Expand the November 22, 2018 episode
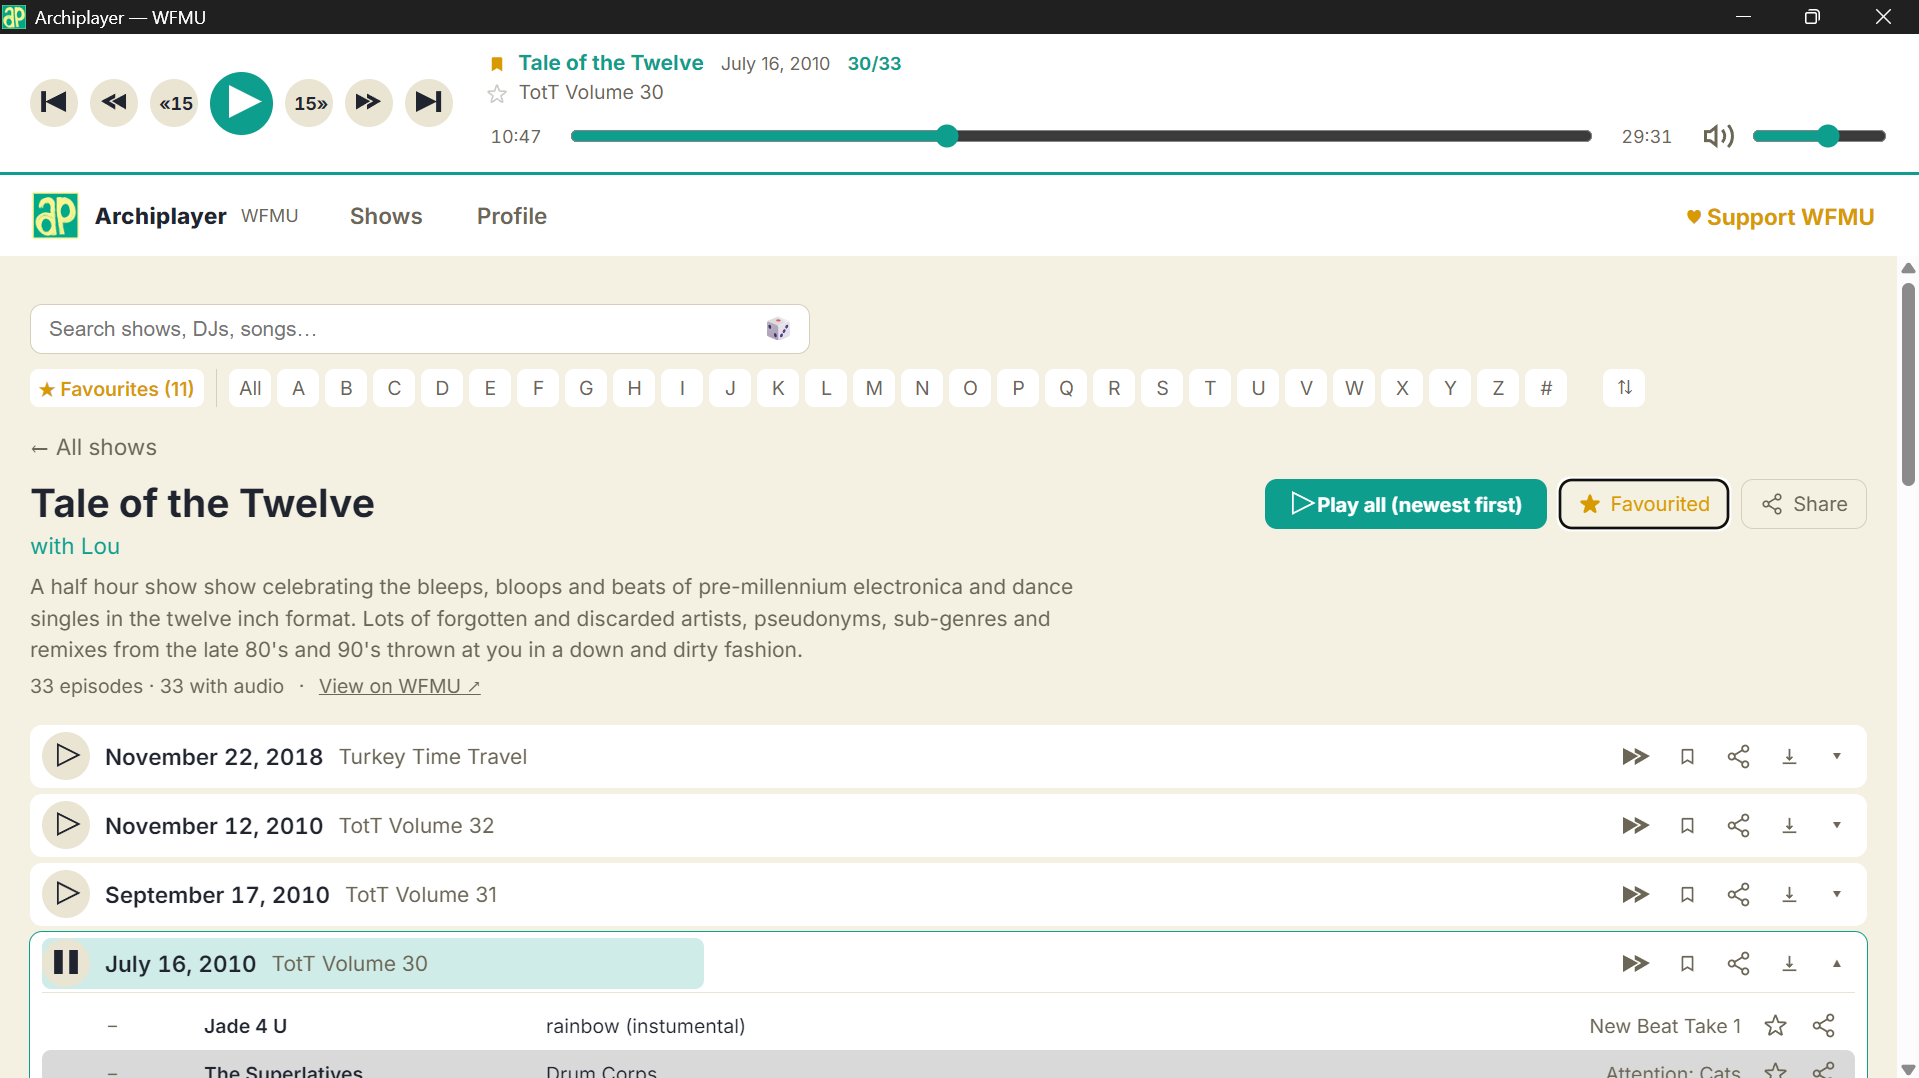1919x1078 pixels. [1837, 757]
